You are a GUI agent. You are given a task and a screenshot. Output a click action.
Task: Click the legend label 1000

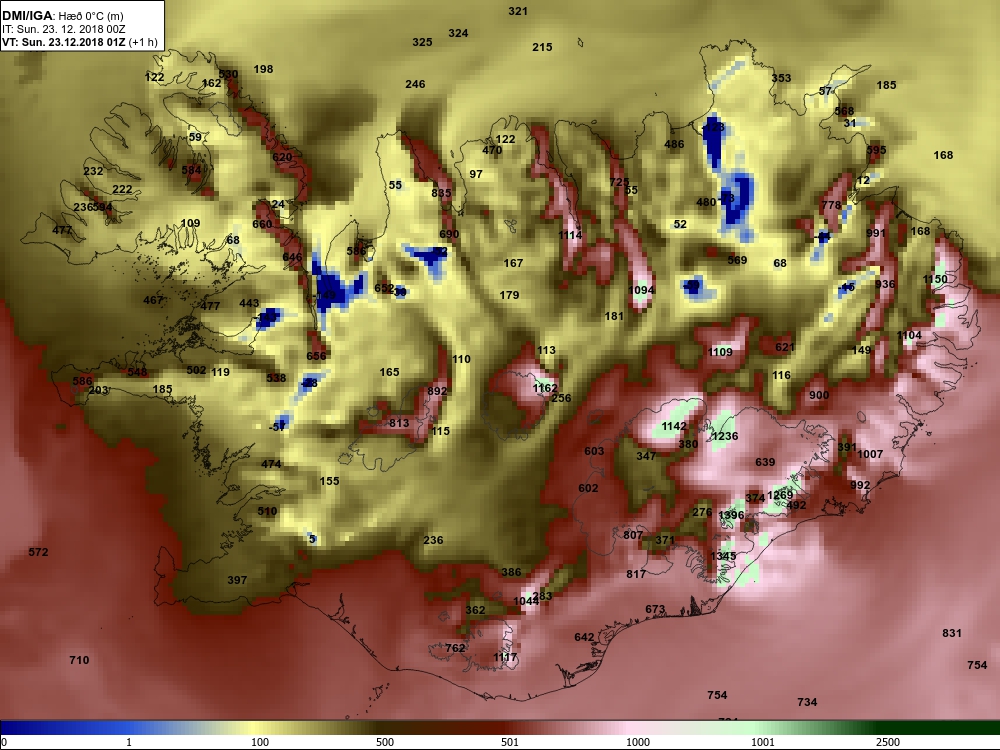pyautogui.click(x=638, y=742)
